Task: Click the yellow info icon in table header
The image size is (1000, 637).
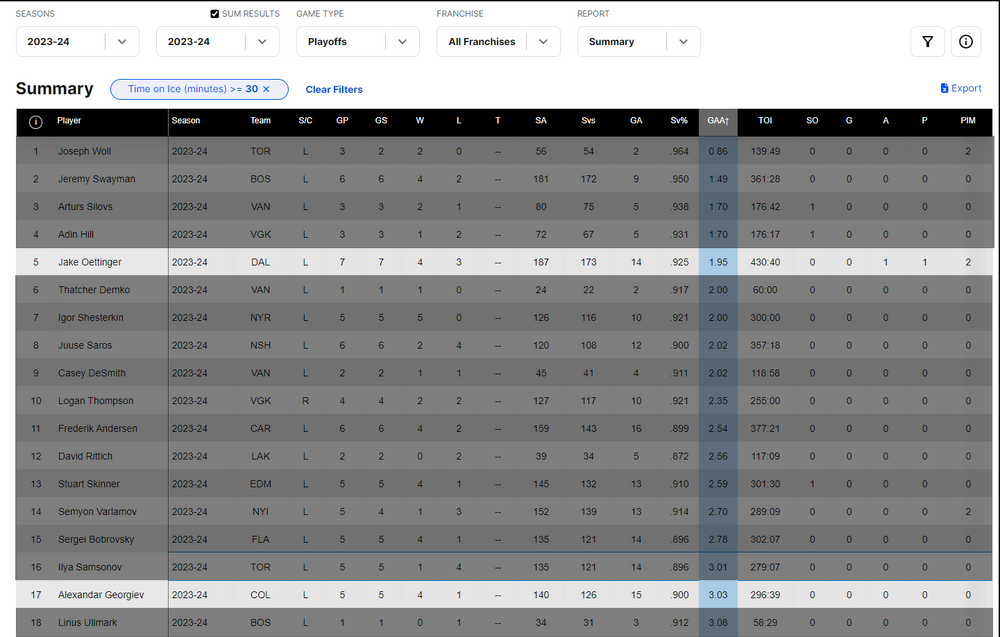Action: [x=36, y=122]
